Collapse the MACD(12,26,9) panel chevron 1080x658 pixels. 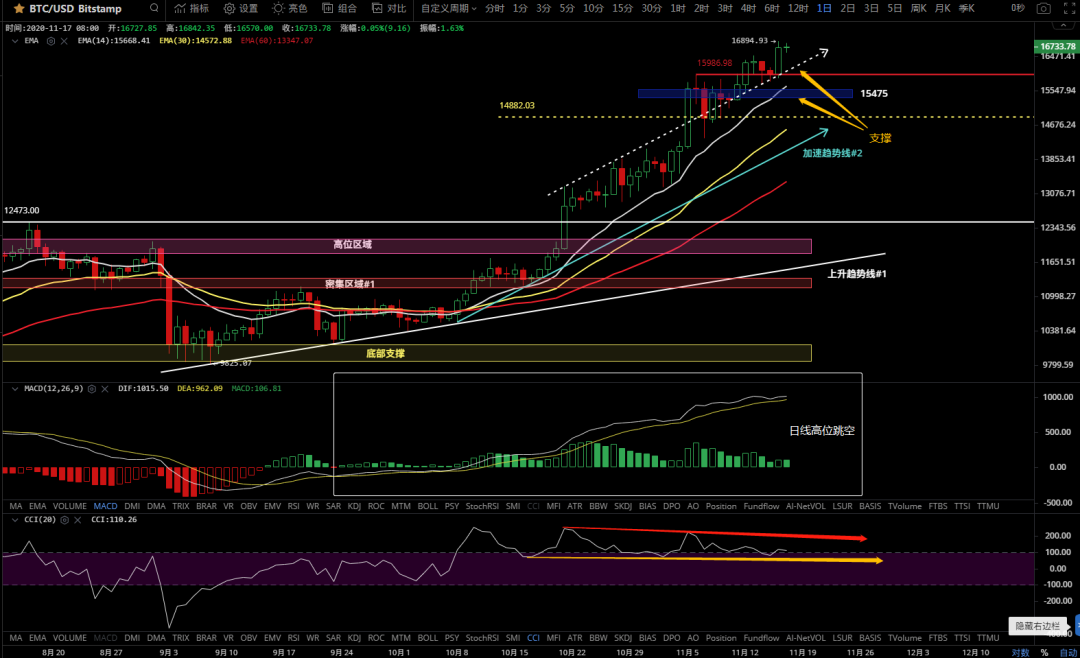coord(14,388)
